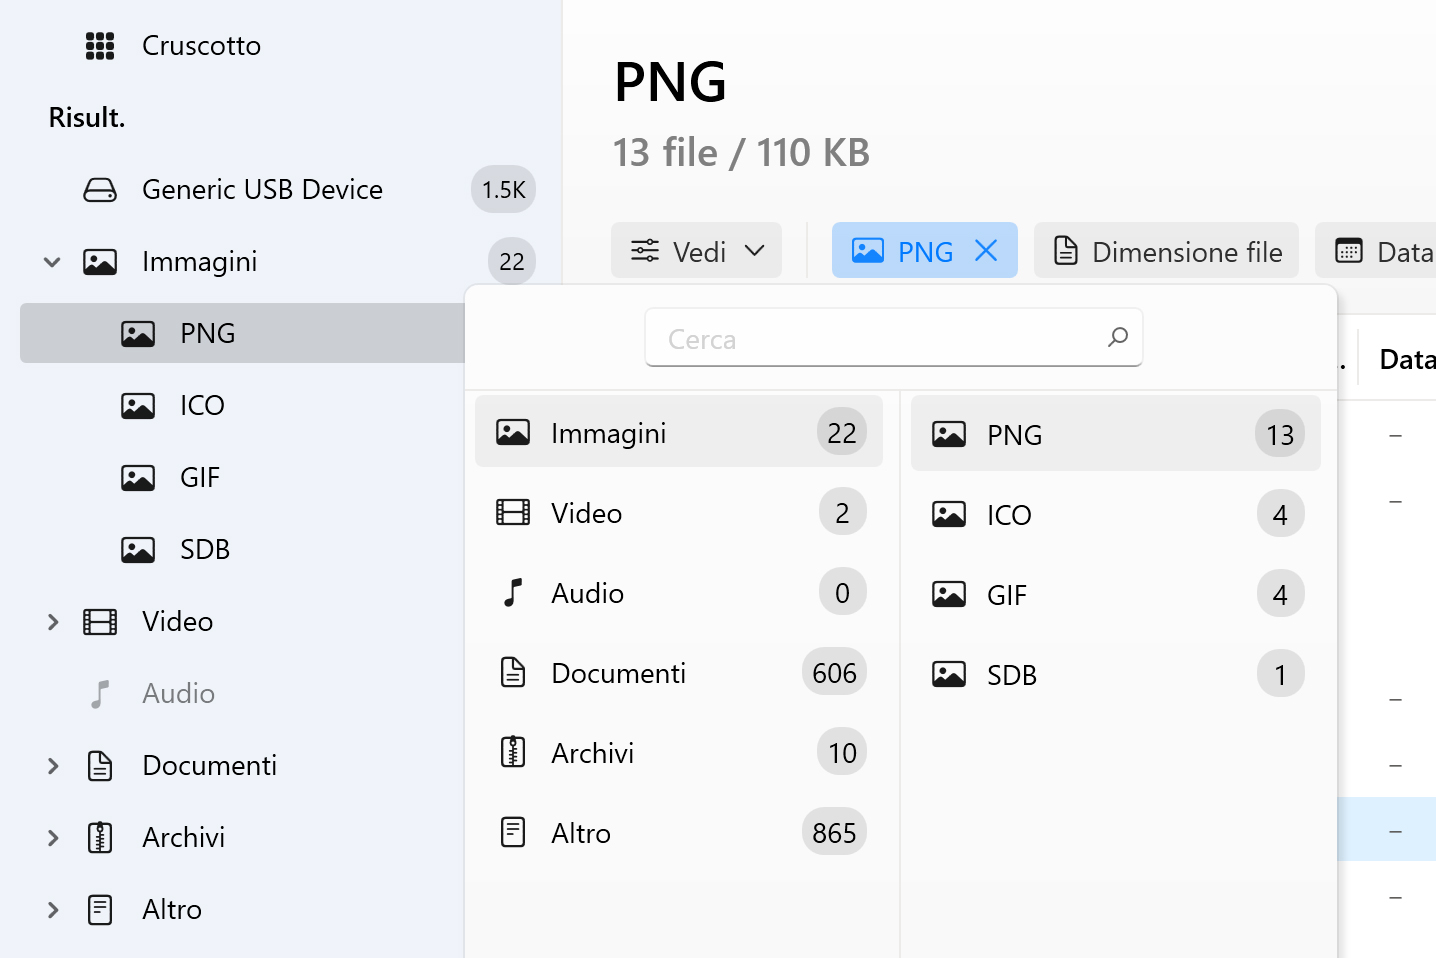Click GIF image icon in popup subtype list
This screenshot has height=958, width=1436.
(949, 595)
